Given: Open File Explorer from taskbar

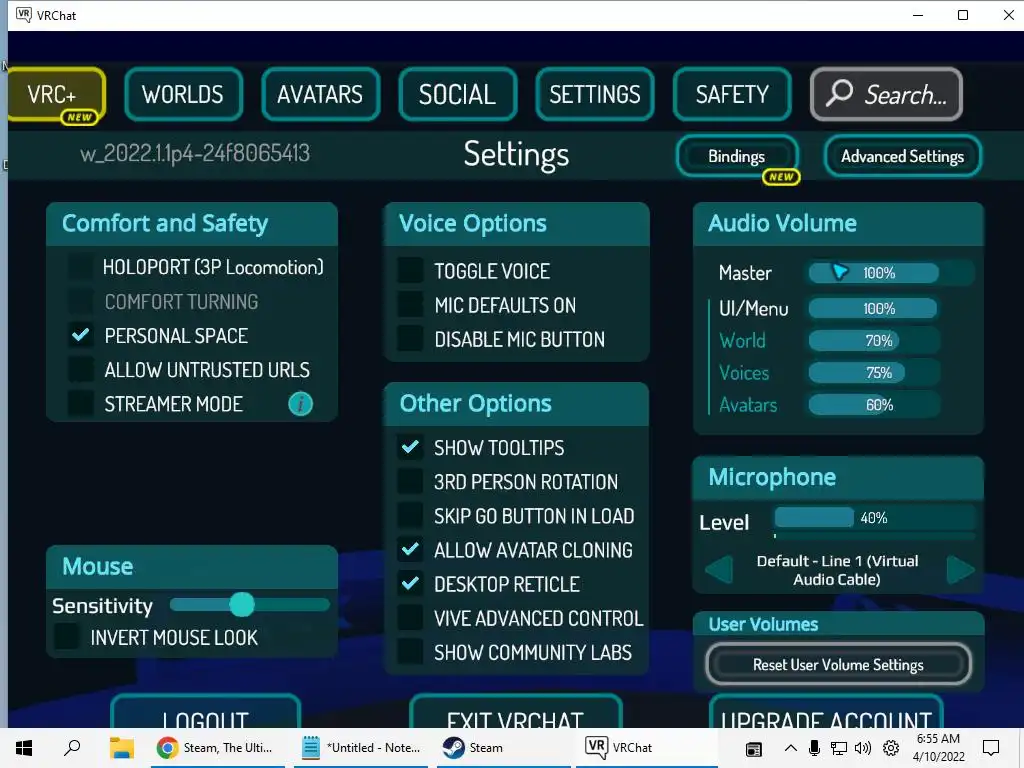Looking at the screenshot, I should click(121, 748).
